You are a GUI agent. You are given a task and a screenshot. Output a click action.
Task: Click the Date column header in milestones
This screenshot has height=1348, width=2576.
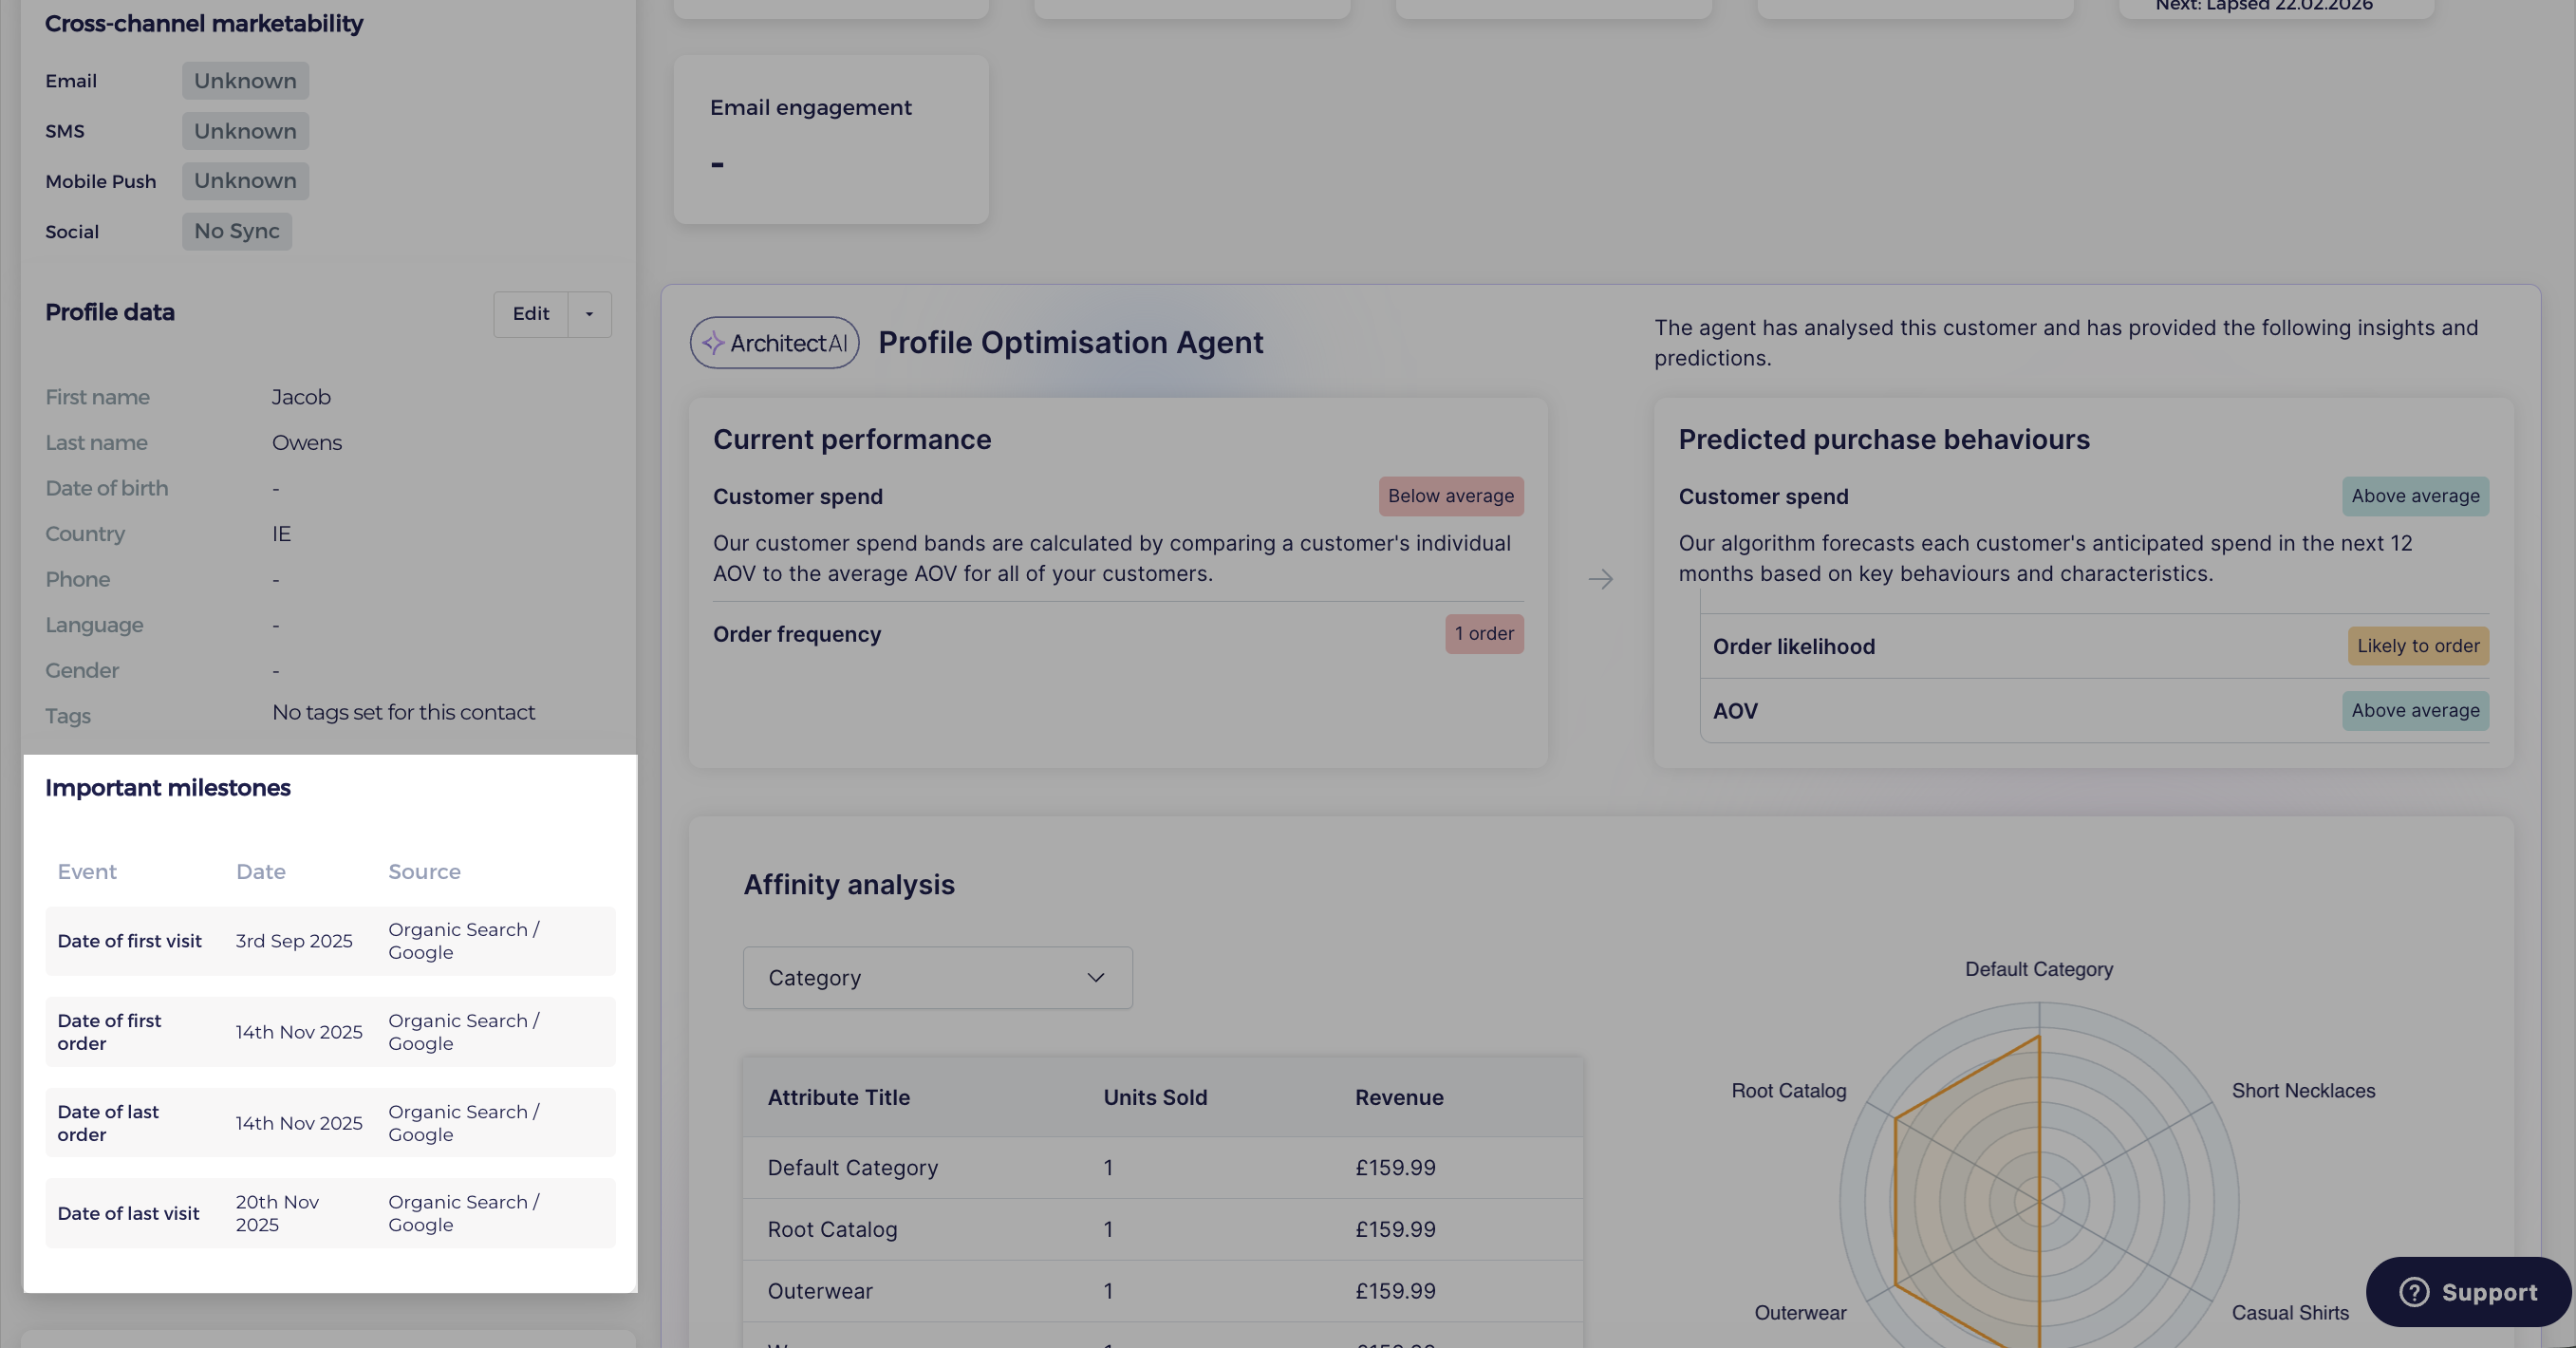tap(261, 872)
